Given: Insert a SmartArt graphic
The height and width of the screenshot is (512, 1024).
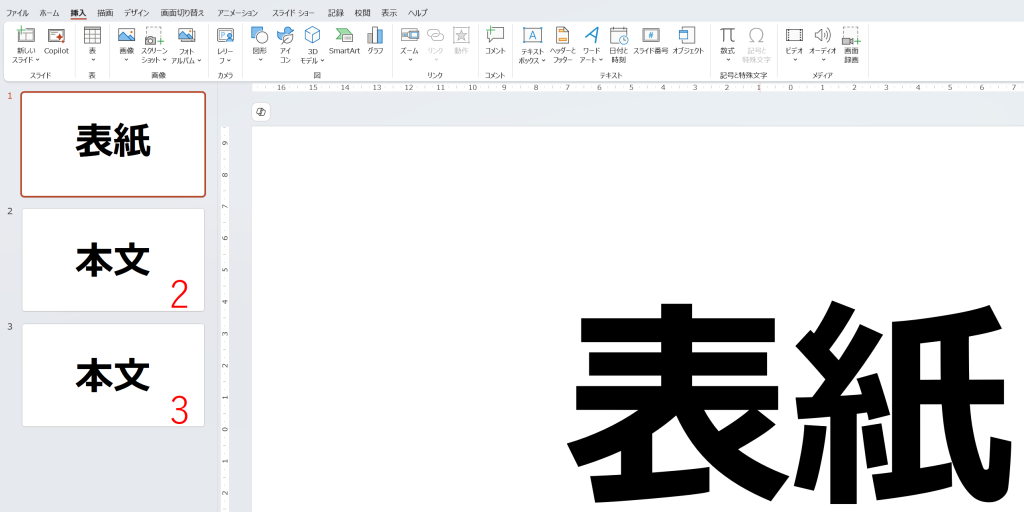Looking at the screenshot, I should pyautogui.click(x=344, y=40).
